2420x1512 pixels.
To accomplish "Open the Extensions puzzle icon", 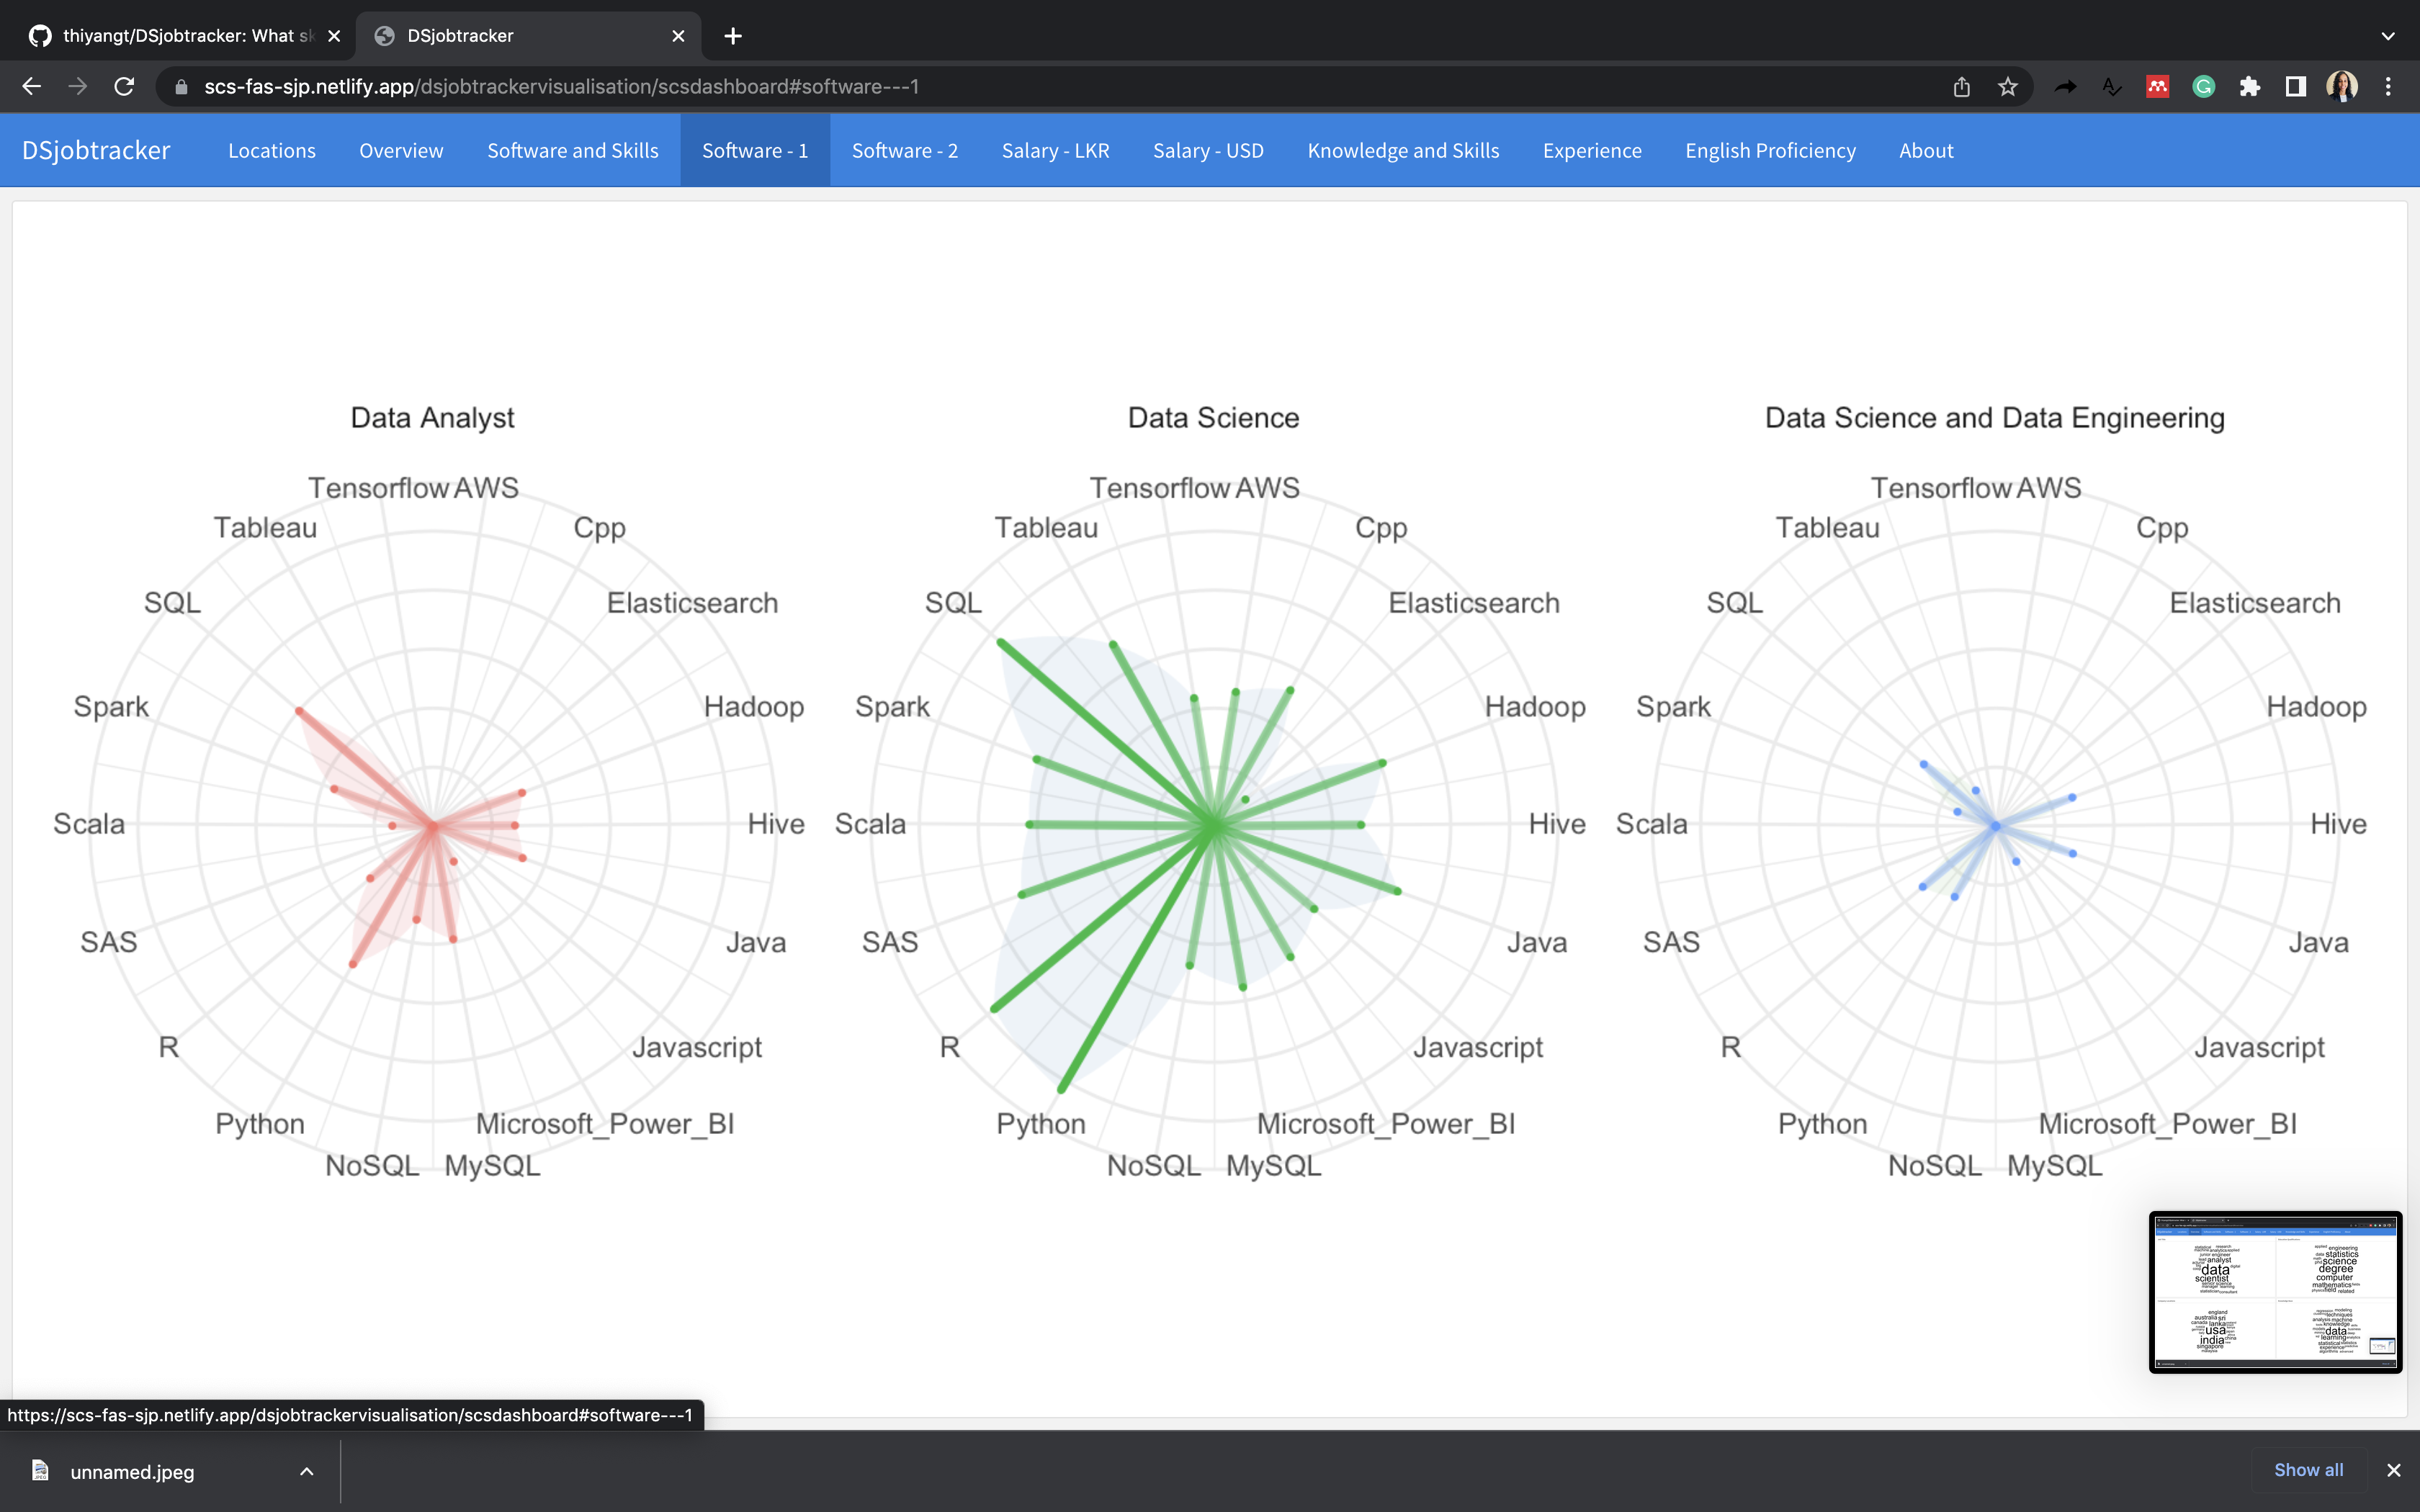I will (x=2249, y=87).
